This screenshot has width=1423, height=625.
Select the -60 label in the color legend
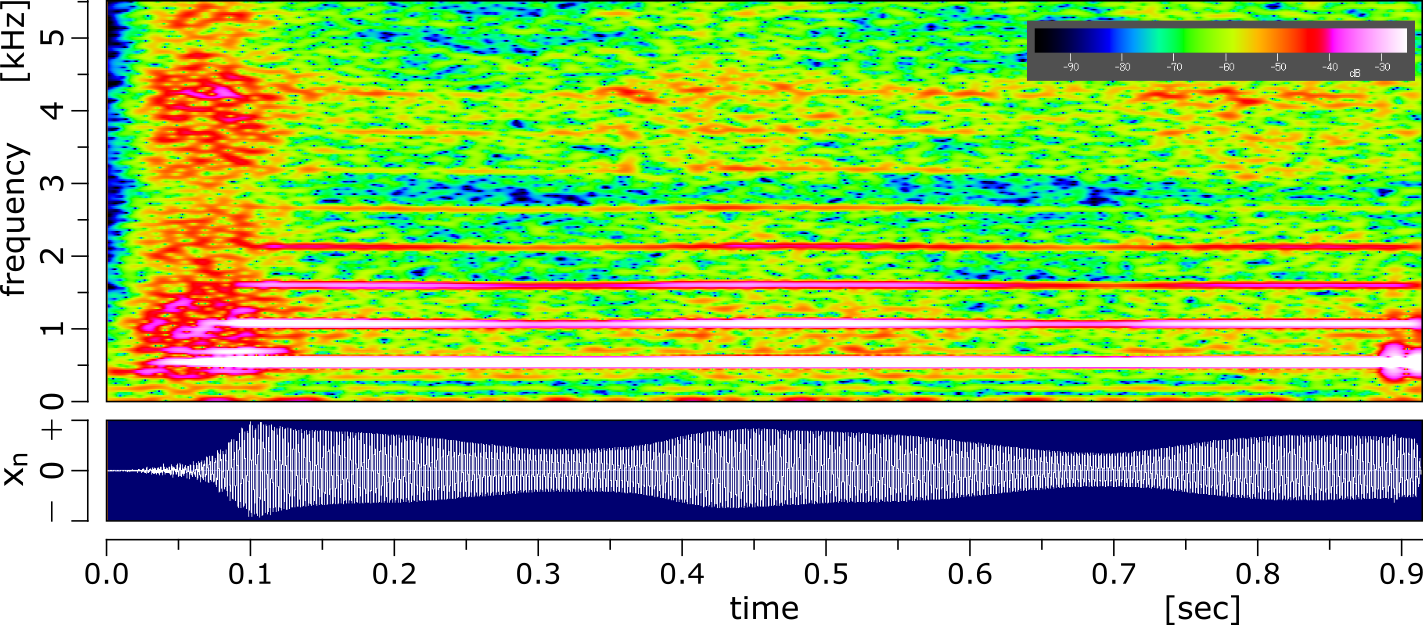(1227, 68)
